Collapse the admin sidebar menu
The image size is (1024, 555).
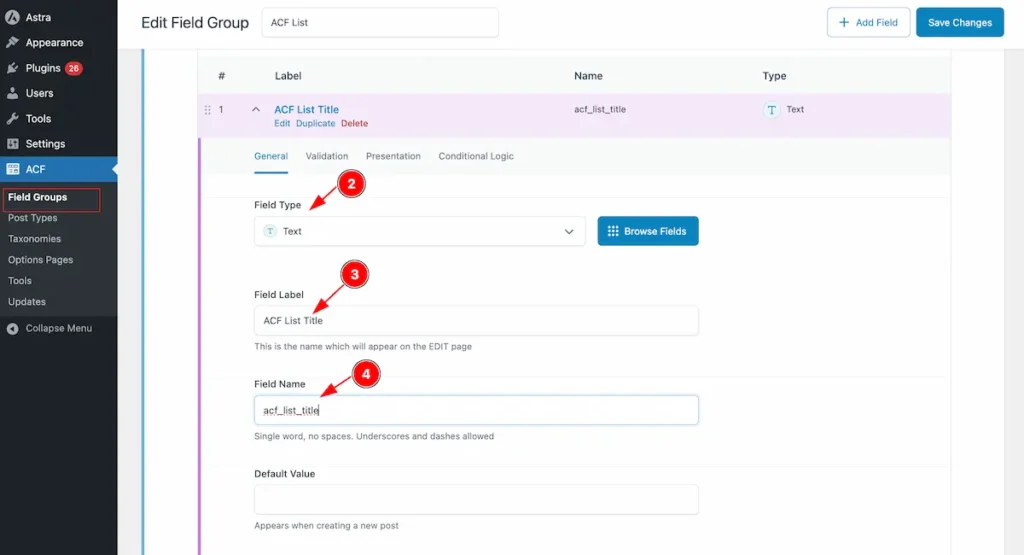click(x=12, y=328)
